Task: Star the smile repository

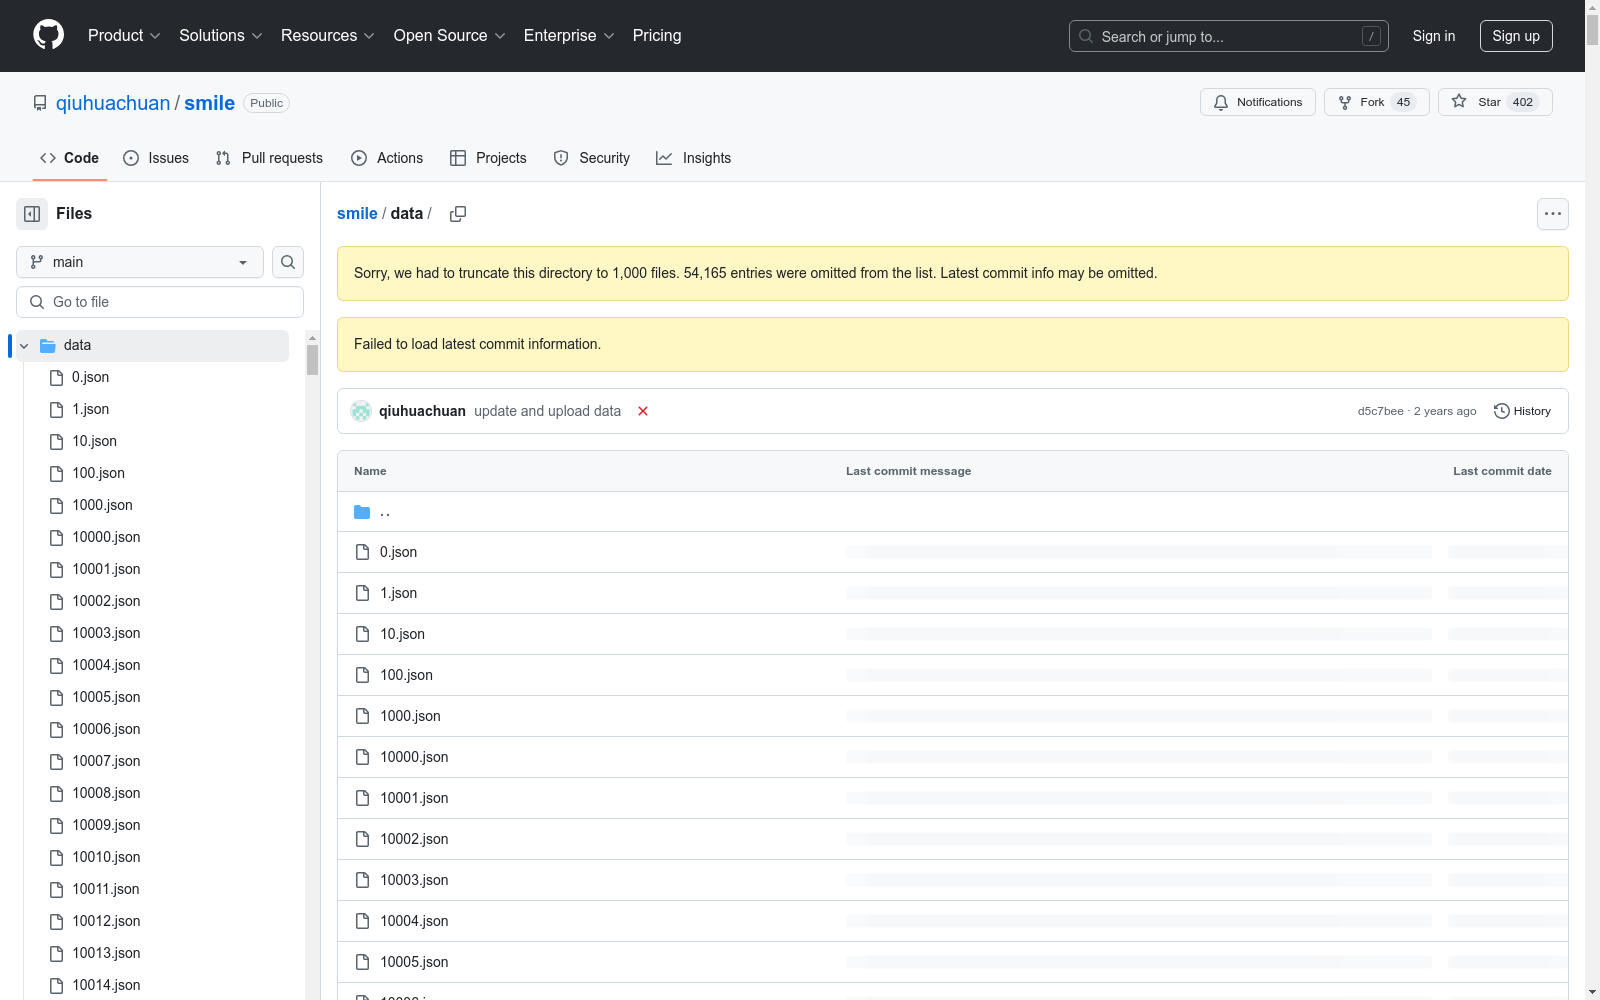Action: tap(1495, 102)
